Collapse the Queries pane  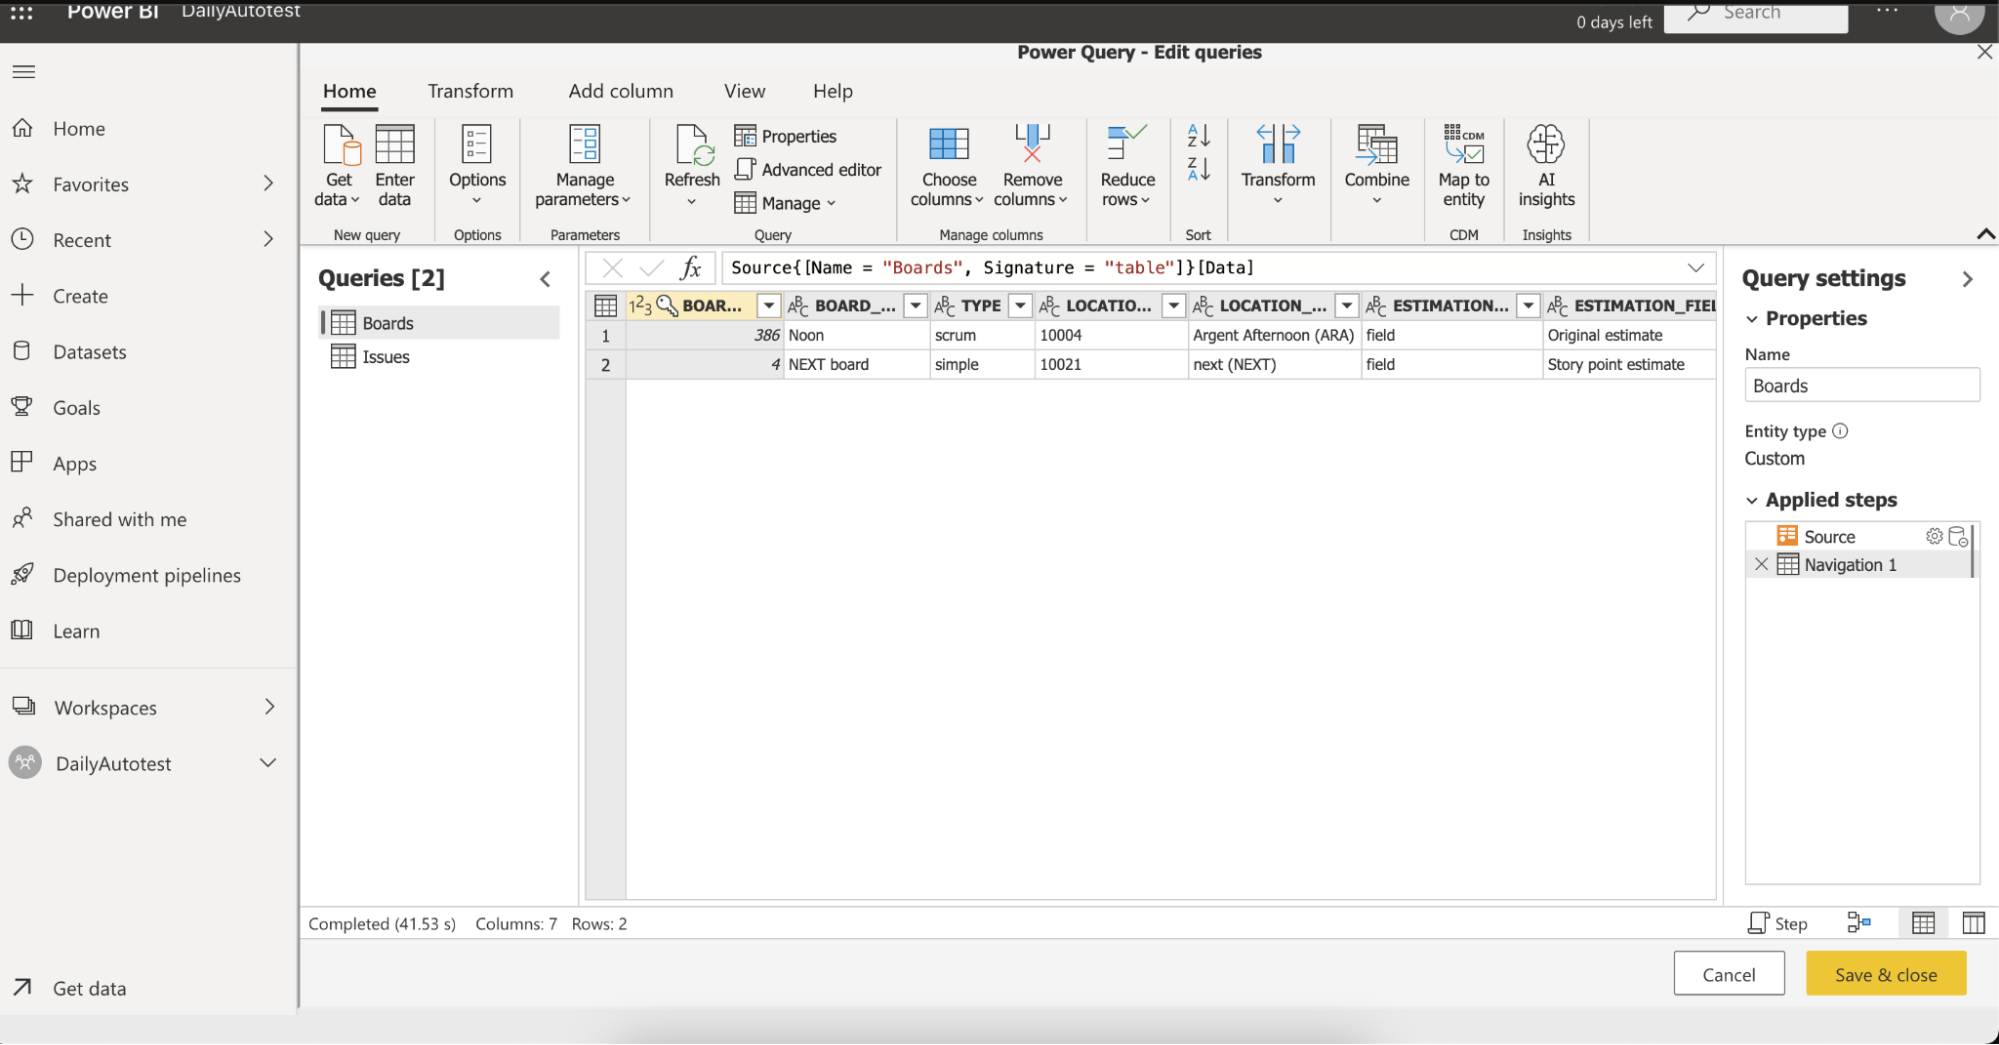(545, 279)
